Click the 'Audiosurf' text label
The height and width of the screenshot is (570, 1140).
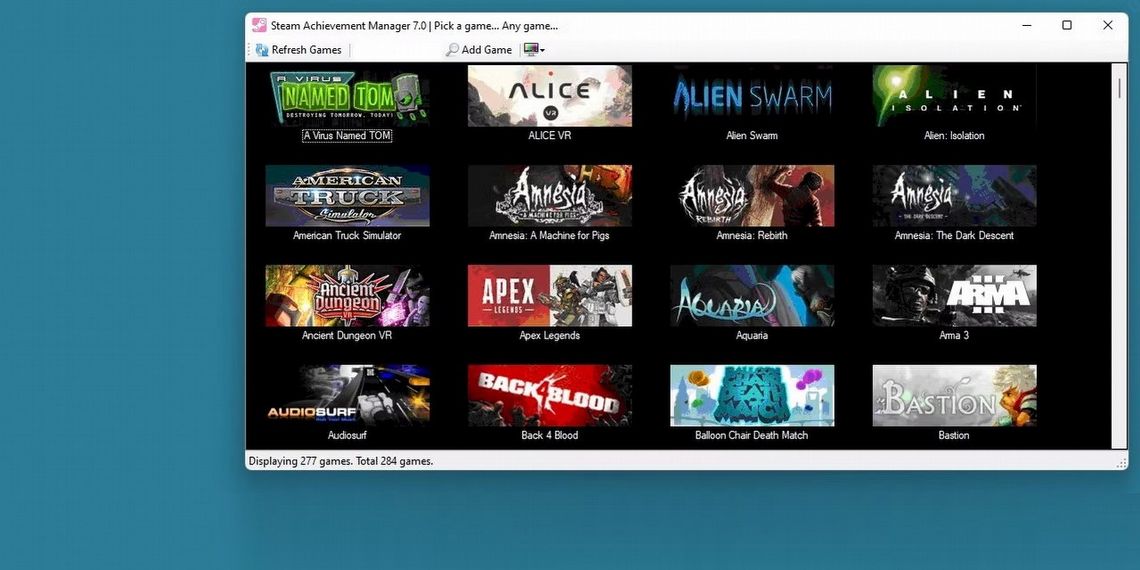[x=348, y=435]
